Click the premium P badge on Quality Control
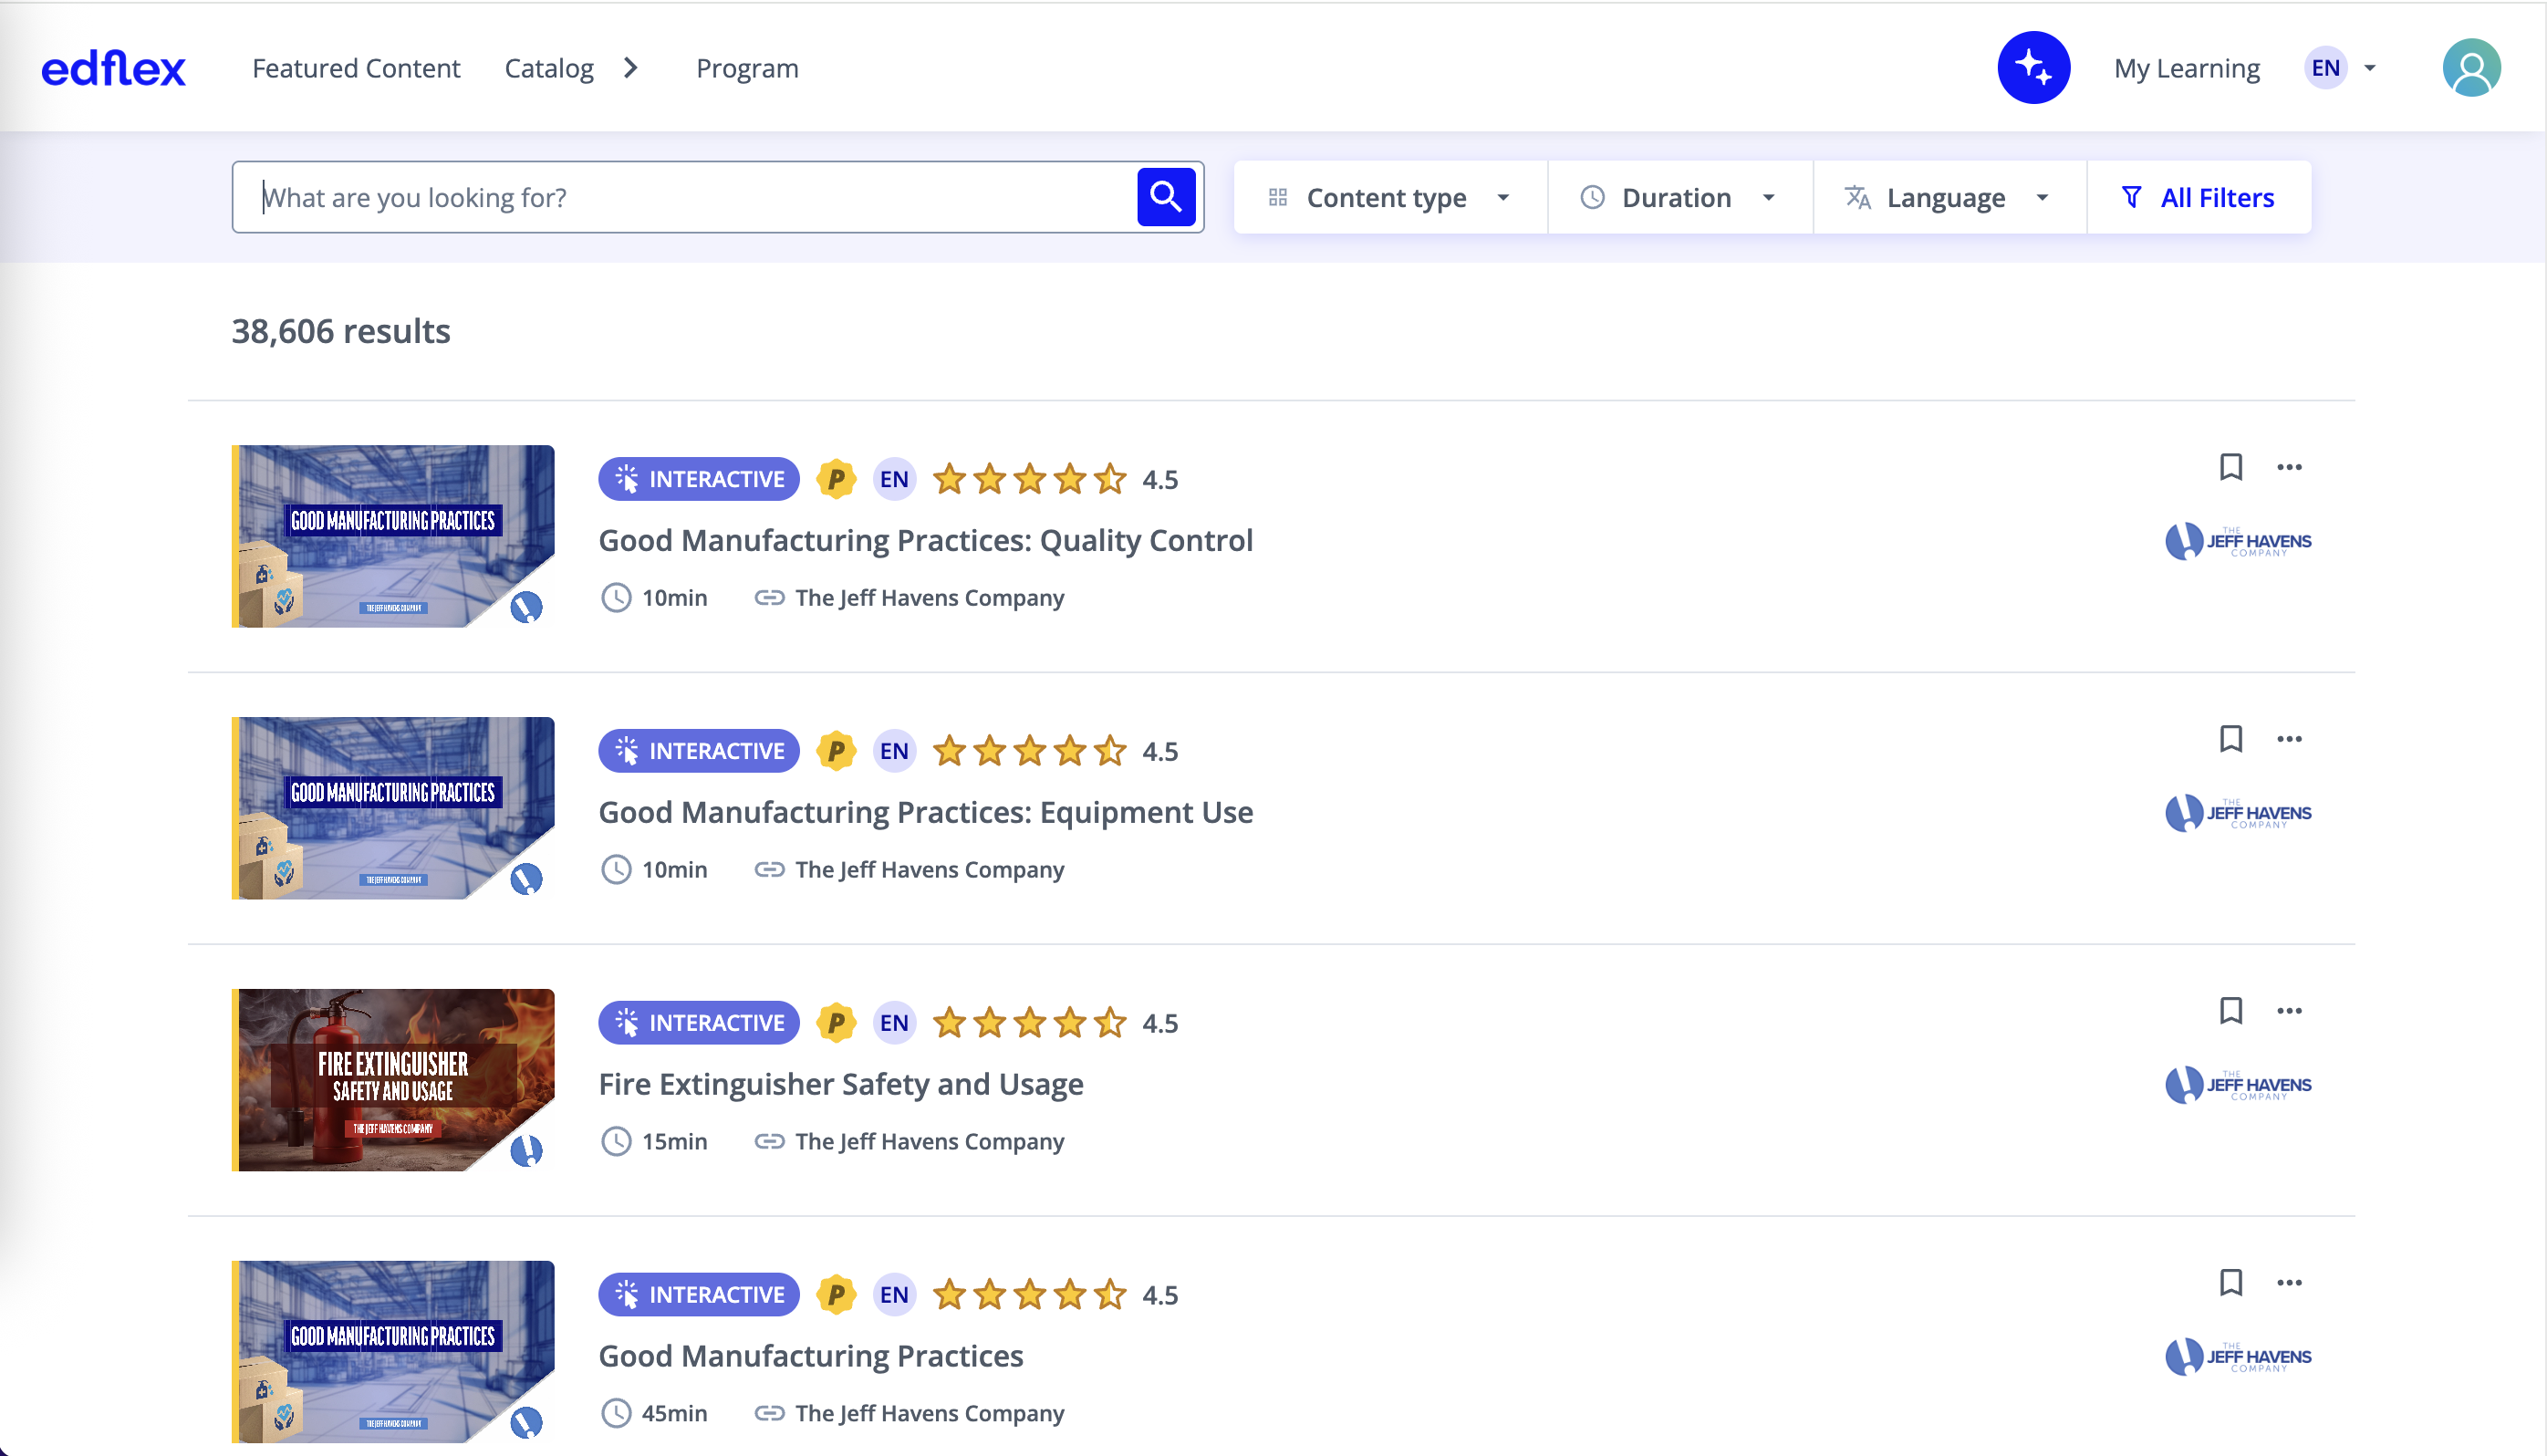The height and width of the screenshot is (1456, 2547). coord(836,479)
